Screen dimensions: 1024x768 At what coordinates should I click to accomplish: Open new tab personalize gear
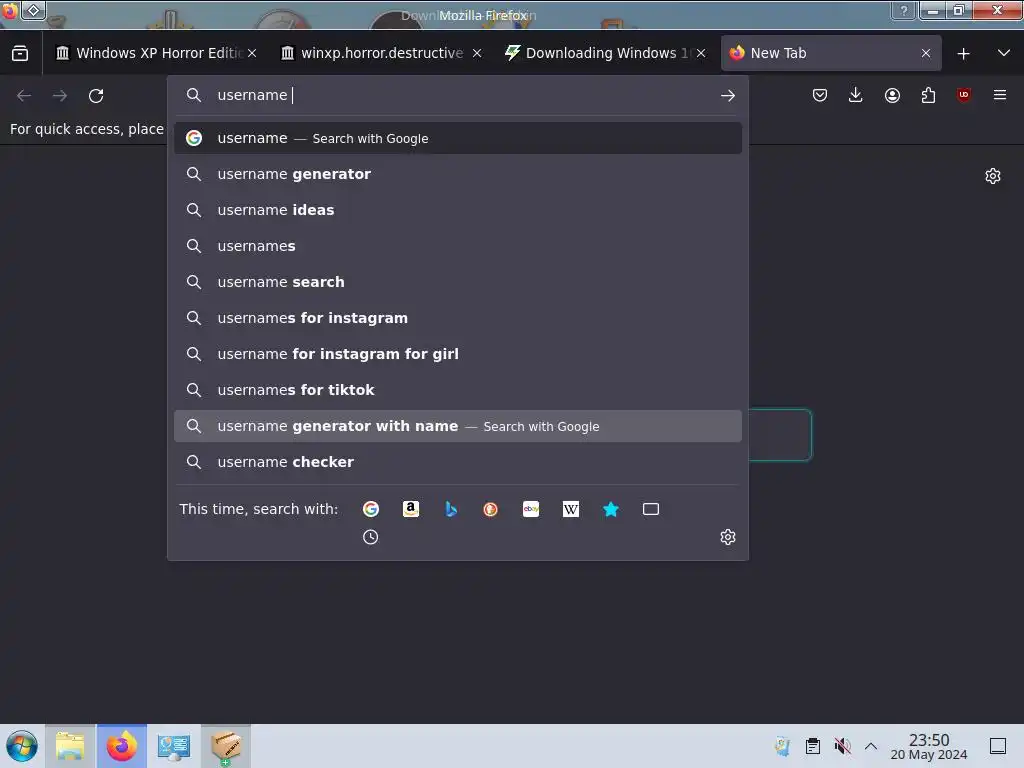point(993,176)
